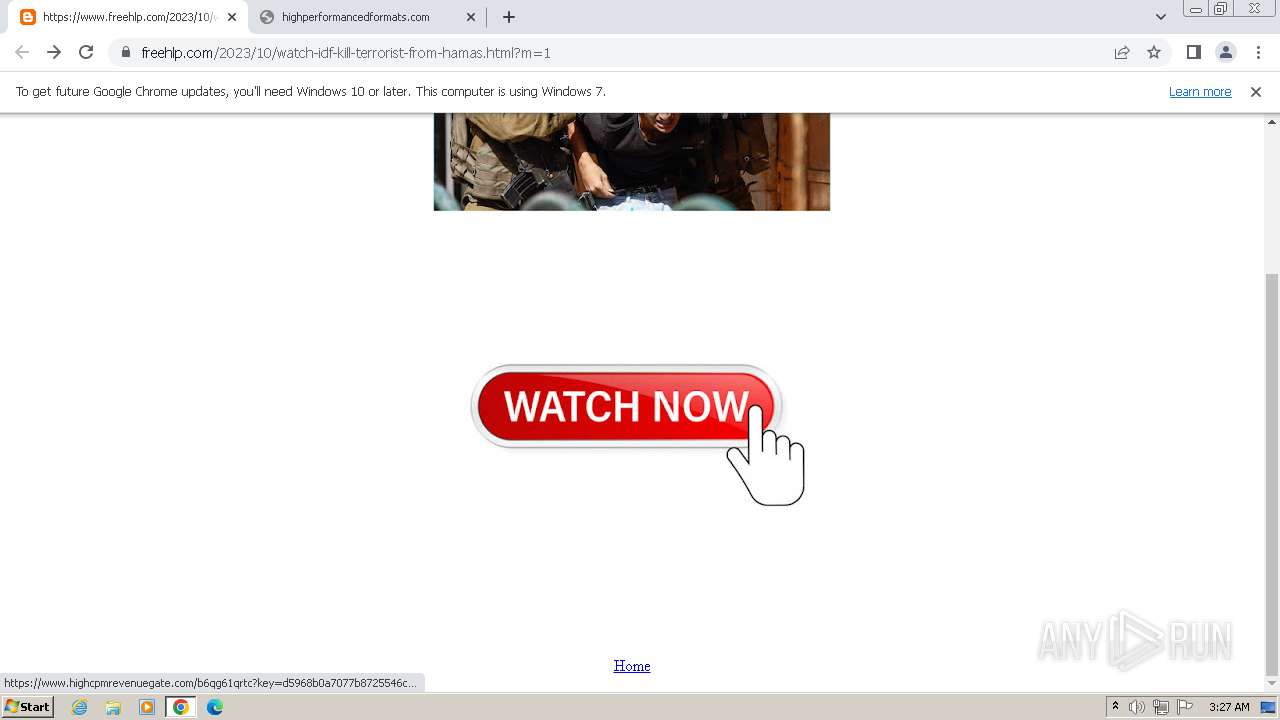The width and height of the screenshot is (1280, 720).
Task: Click the page vertical scrollbar thumb
Action: [1272, 474]
